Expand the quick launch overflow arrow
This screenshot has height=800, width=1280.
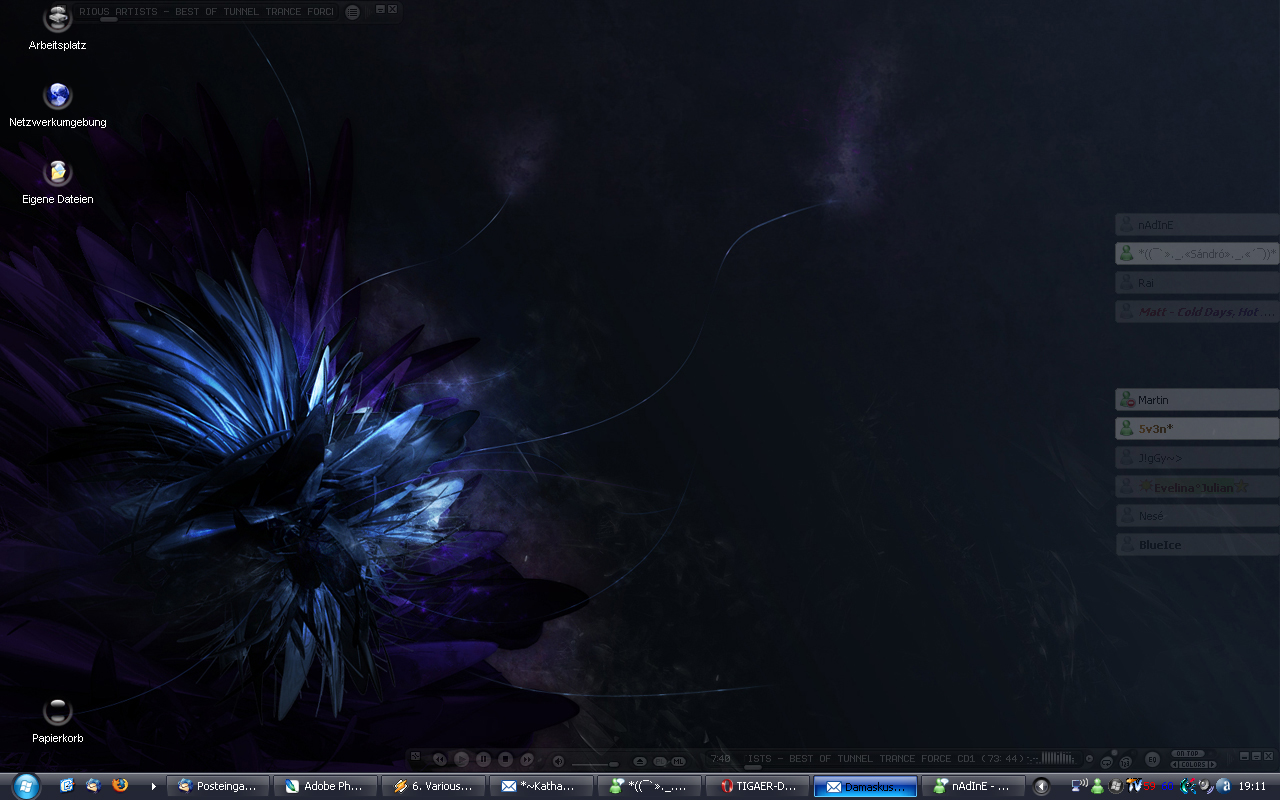point(153,787)
